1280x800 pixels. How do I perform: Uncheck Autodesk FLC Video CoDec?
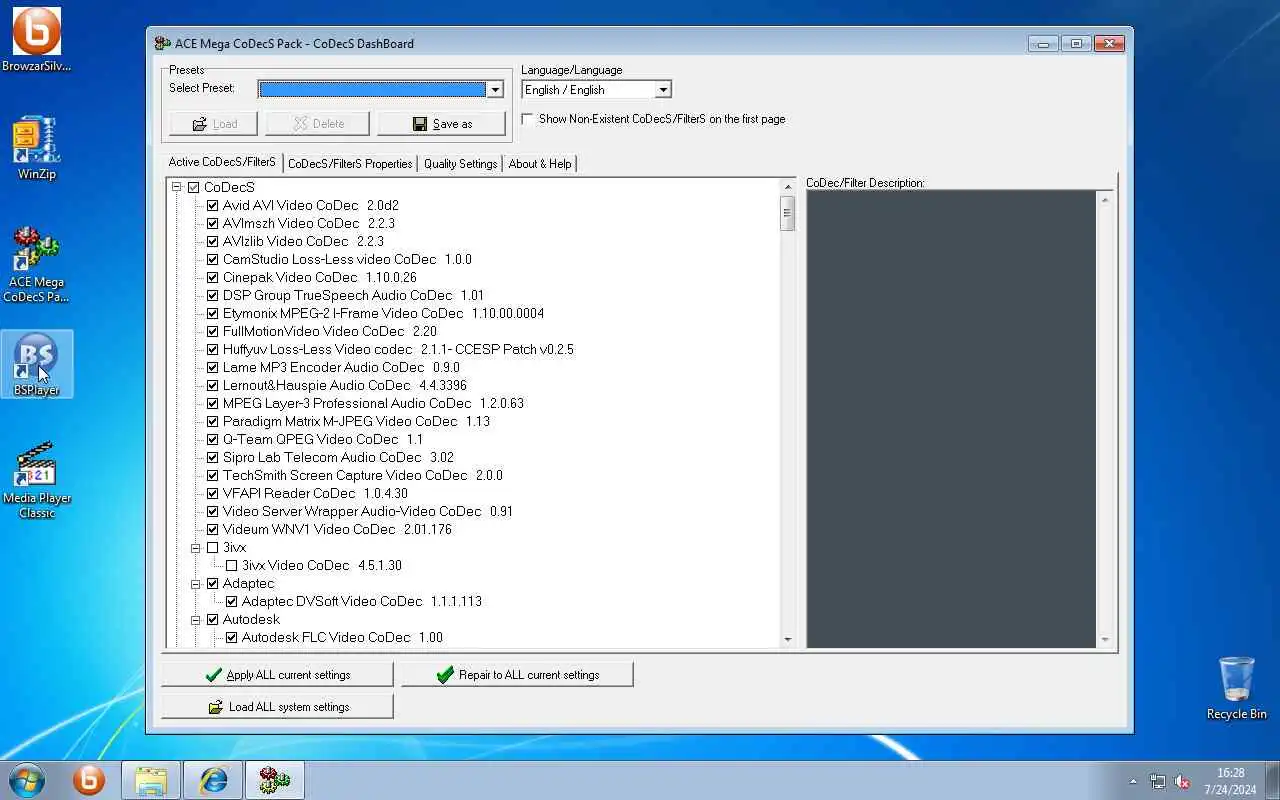[x=232, y=637]
